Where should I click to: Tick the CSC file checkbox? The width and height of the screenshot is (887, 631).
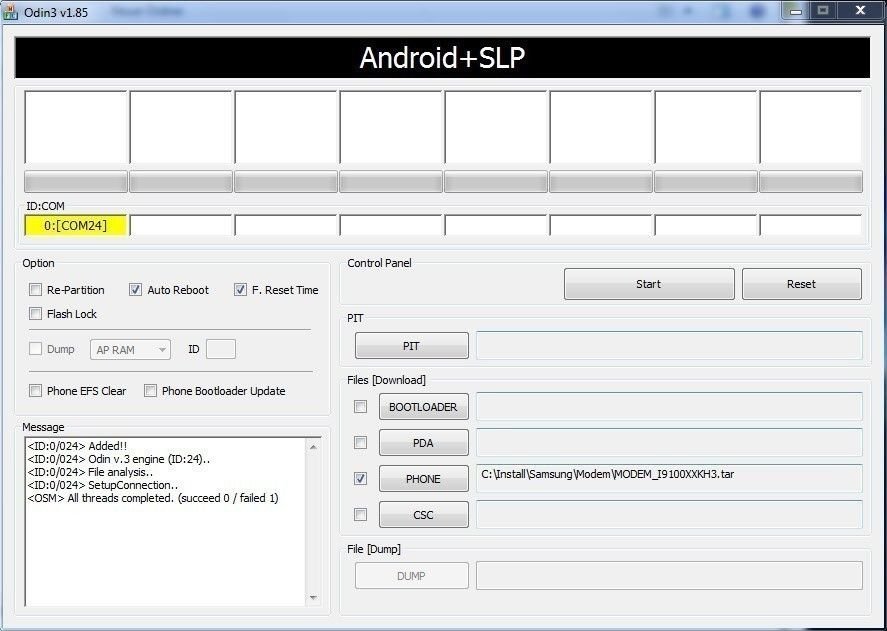tap(360, 514)
